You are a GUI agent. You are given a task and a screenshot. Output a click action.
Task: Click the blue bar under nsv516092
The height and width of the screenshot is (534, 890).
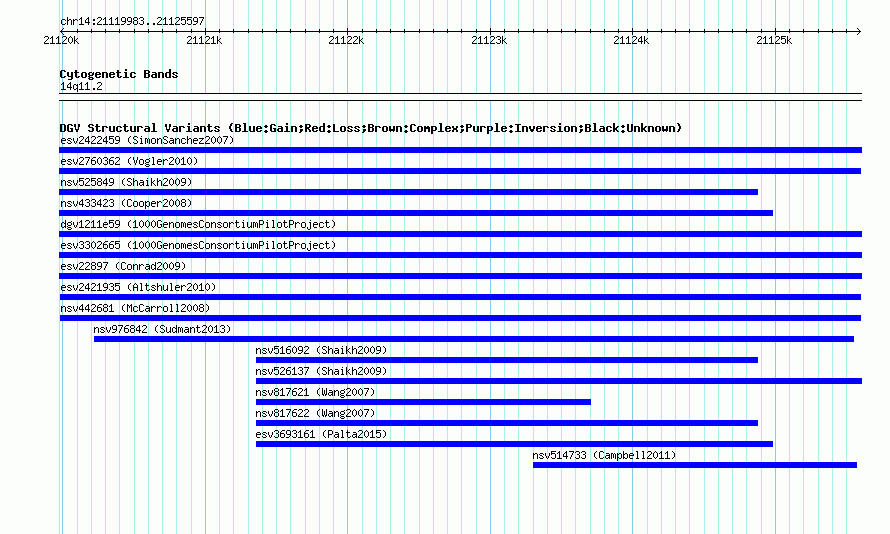[507, 360]
